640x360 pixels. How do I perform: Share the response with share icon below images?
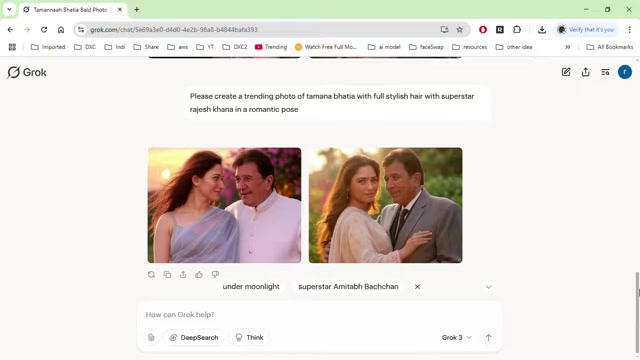[183, 275]
